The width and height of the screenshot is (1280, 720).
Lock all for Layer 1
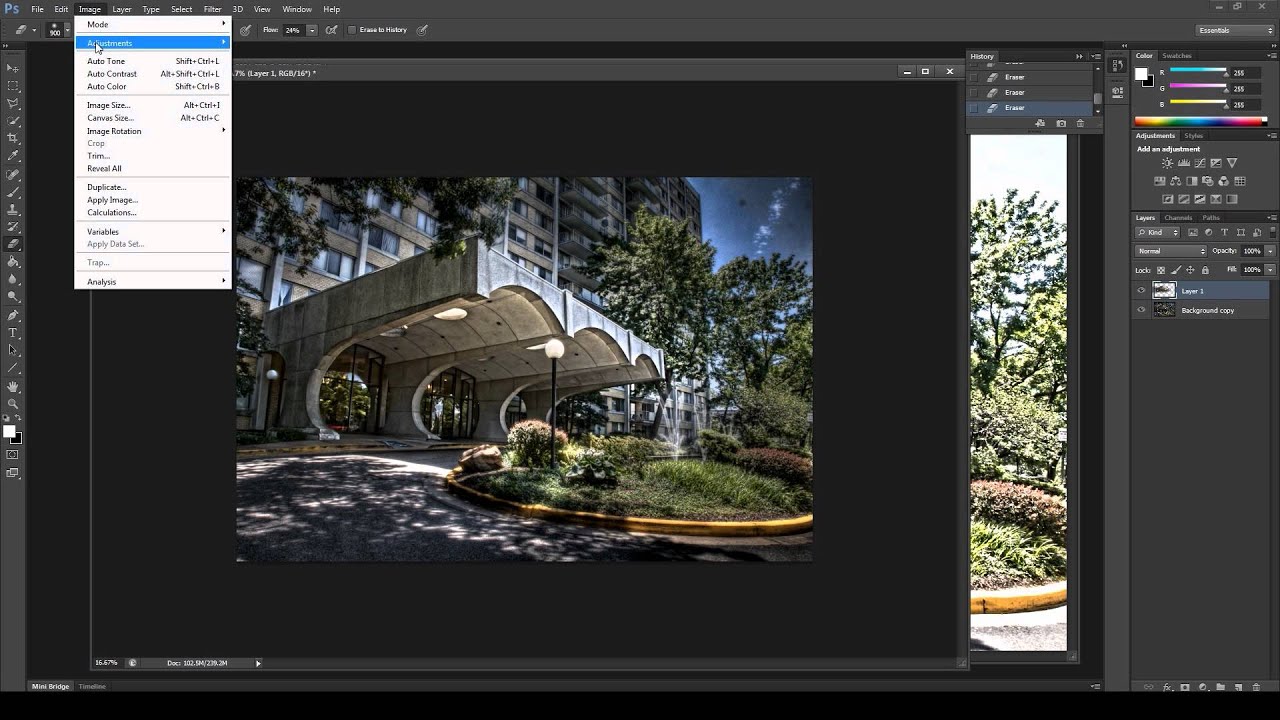point(1205,270)
